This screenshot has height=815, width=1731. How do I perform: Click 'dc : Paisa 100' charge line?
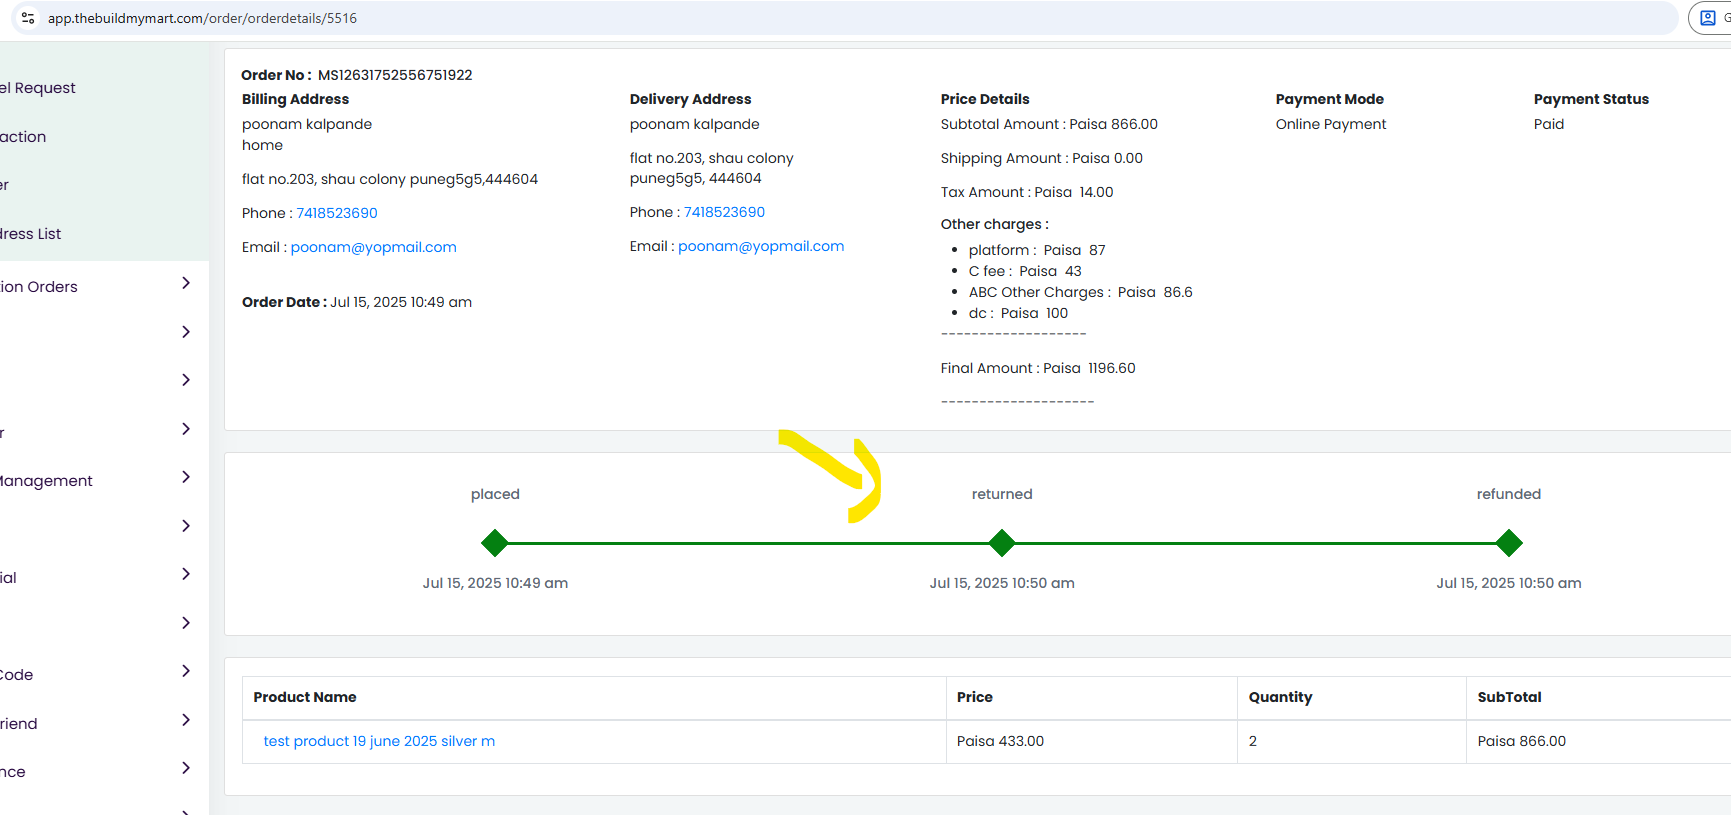point(1018,313)
